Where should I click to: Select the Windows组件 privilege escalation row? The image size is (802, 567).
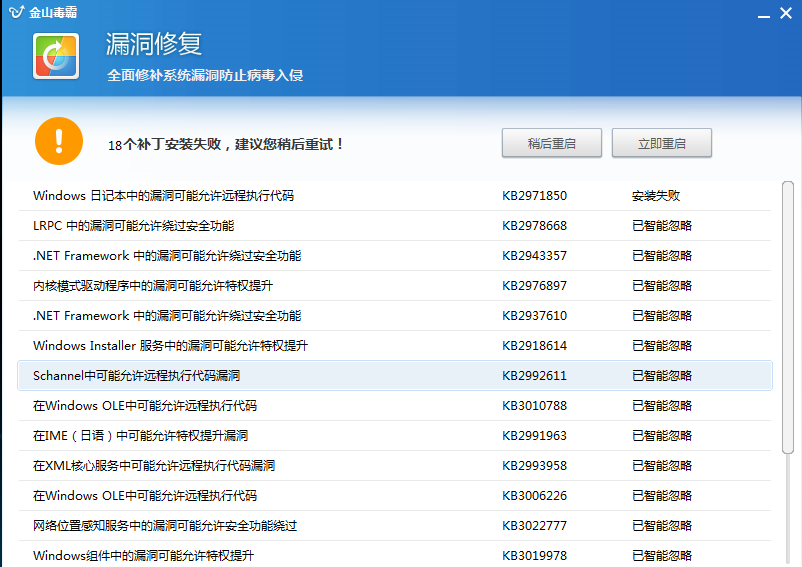(143, 556)
